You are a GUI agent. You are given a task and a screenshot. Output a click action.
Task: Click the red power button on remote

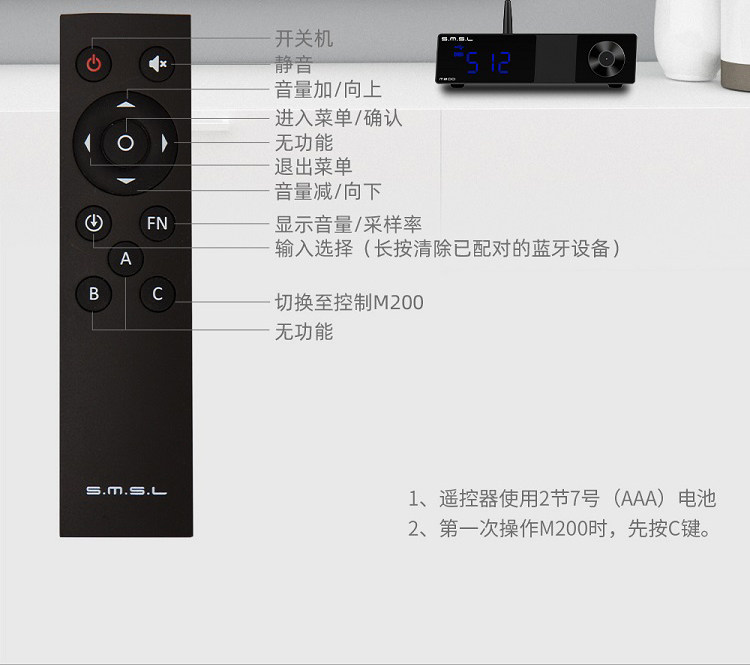tap(94, 64)
